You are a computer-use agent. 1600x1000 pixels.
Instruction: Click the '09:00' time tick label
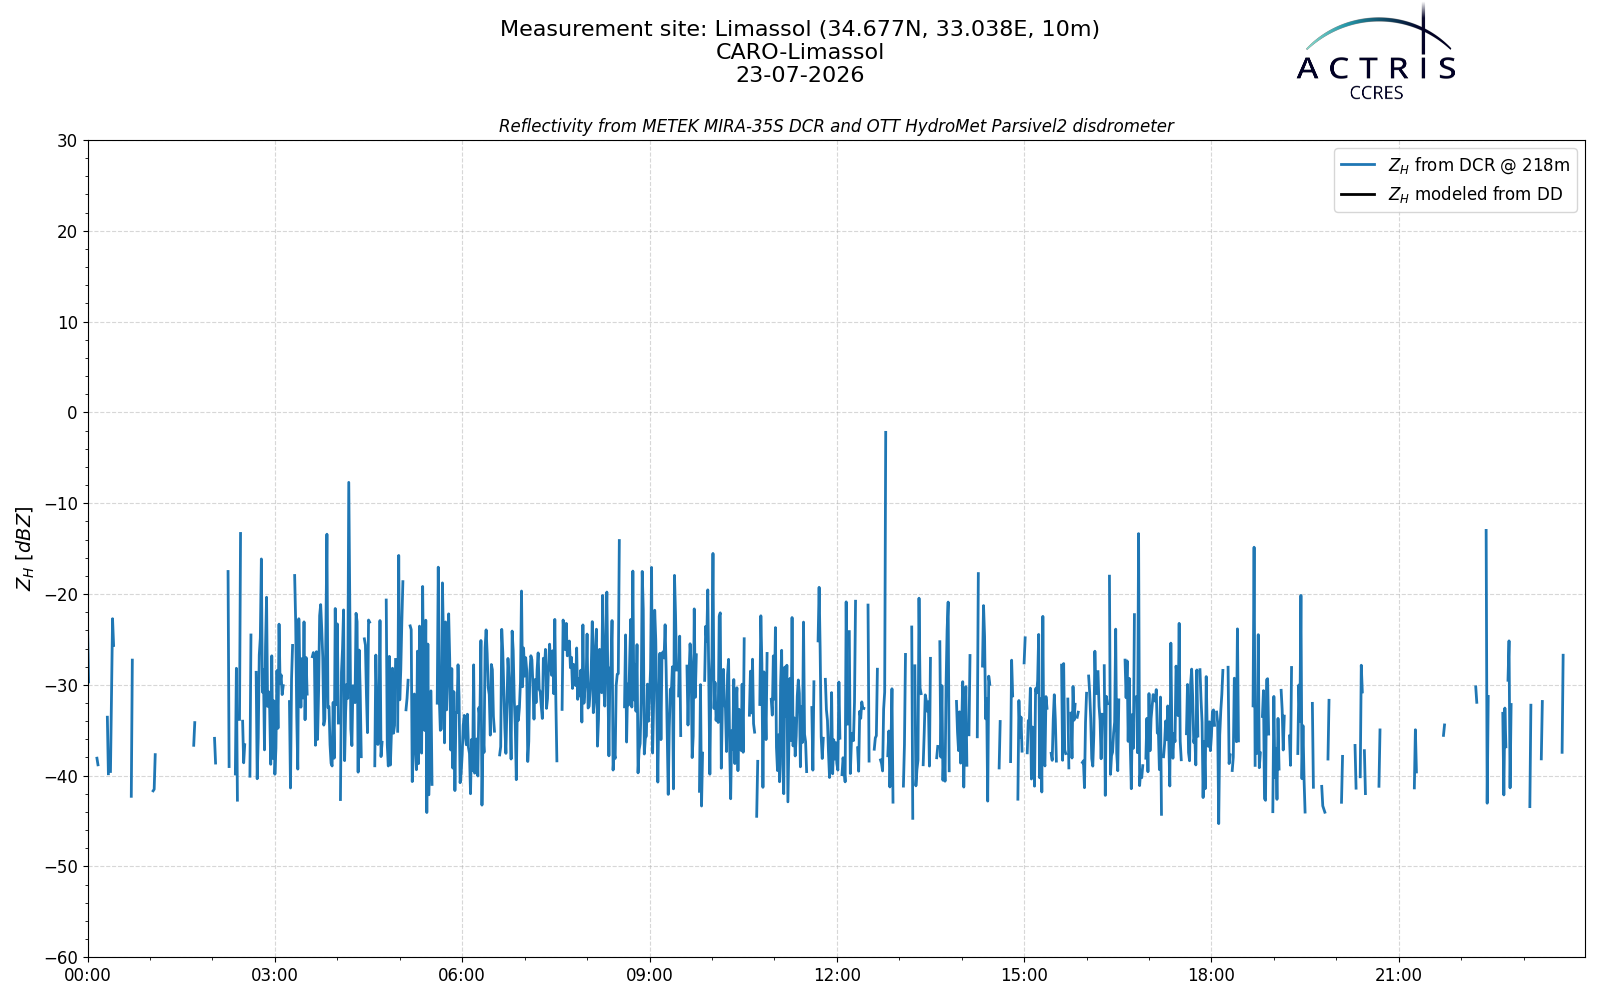(650, 975)
